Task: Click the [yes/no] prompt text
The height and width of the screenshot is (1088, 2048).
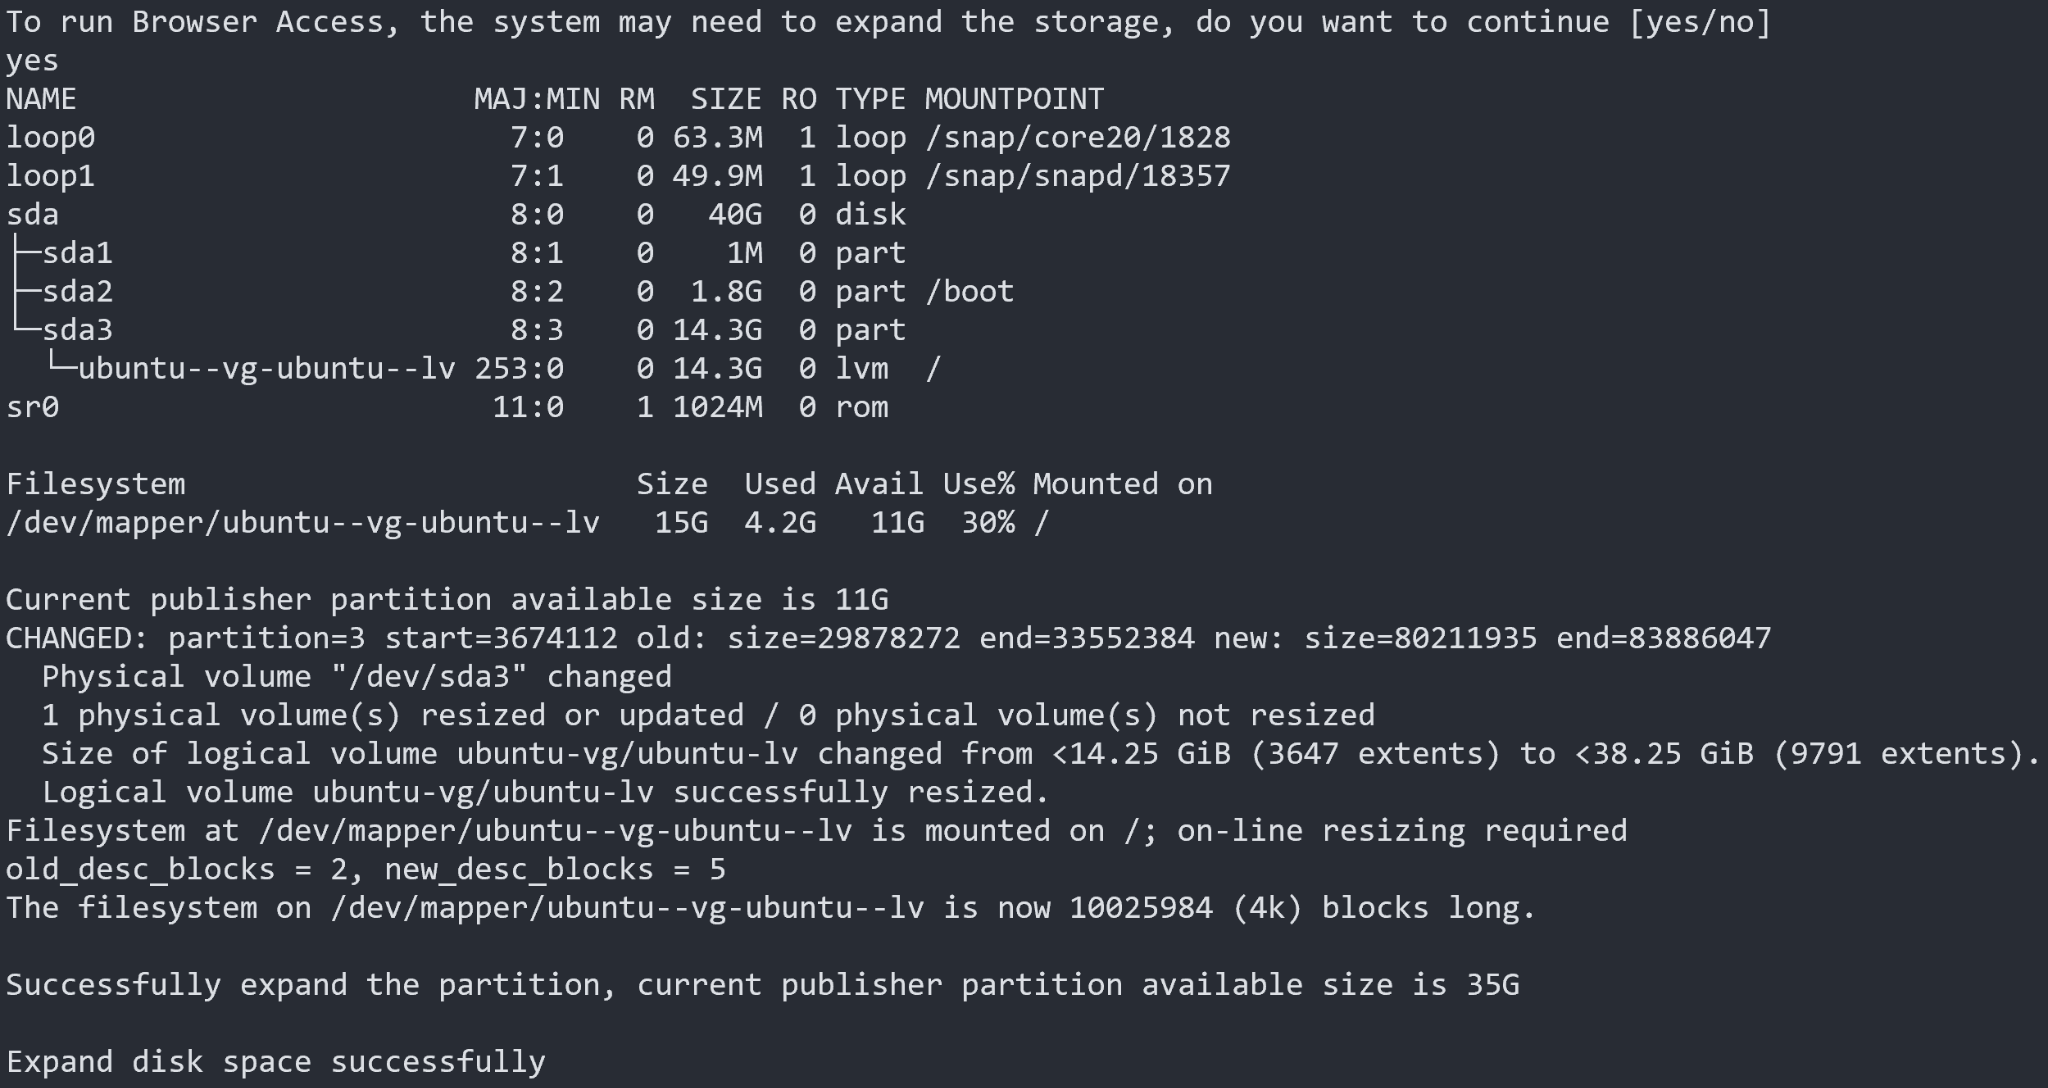Action: point(1700,22)
